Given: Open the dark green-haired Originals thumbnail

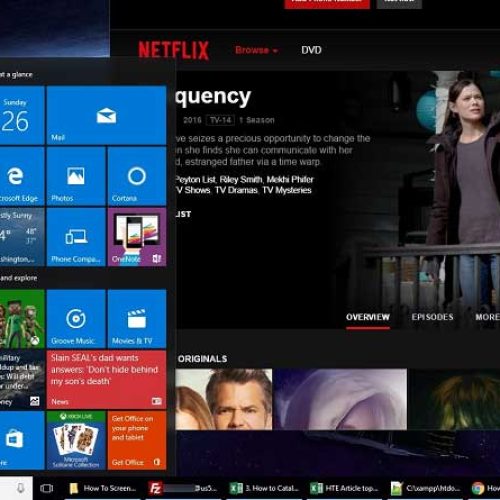Looking at the screenshot, I should [454, 399].
